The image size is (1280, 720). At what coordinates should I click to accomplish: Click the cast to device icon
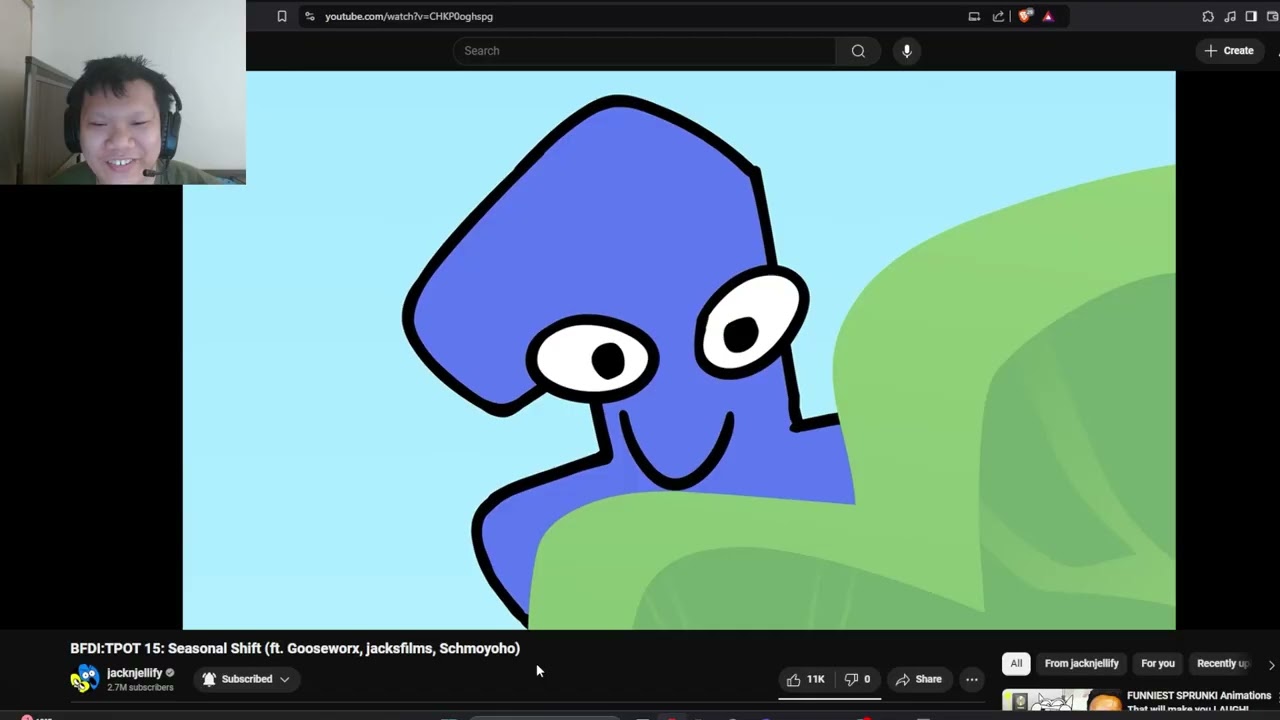974,16
